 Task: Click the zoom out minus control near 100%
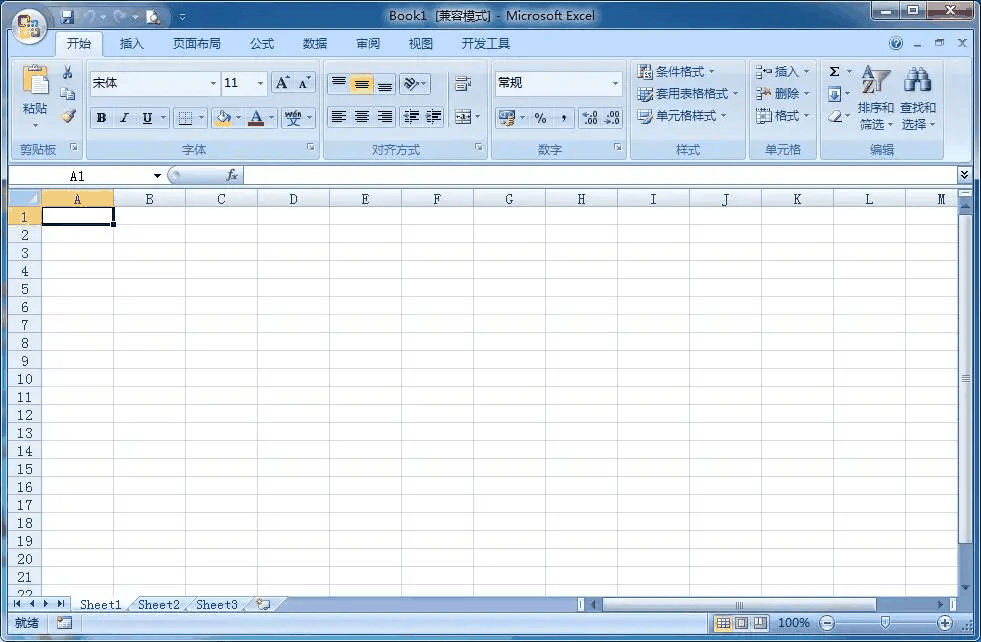pos(828,622)
